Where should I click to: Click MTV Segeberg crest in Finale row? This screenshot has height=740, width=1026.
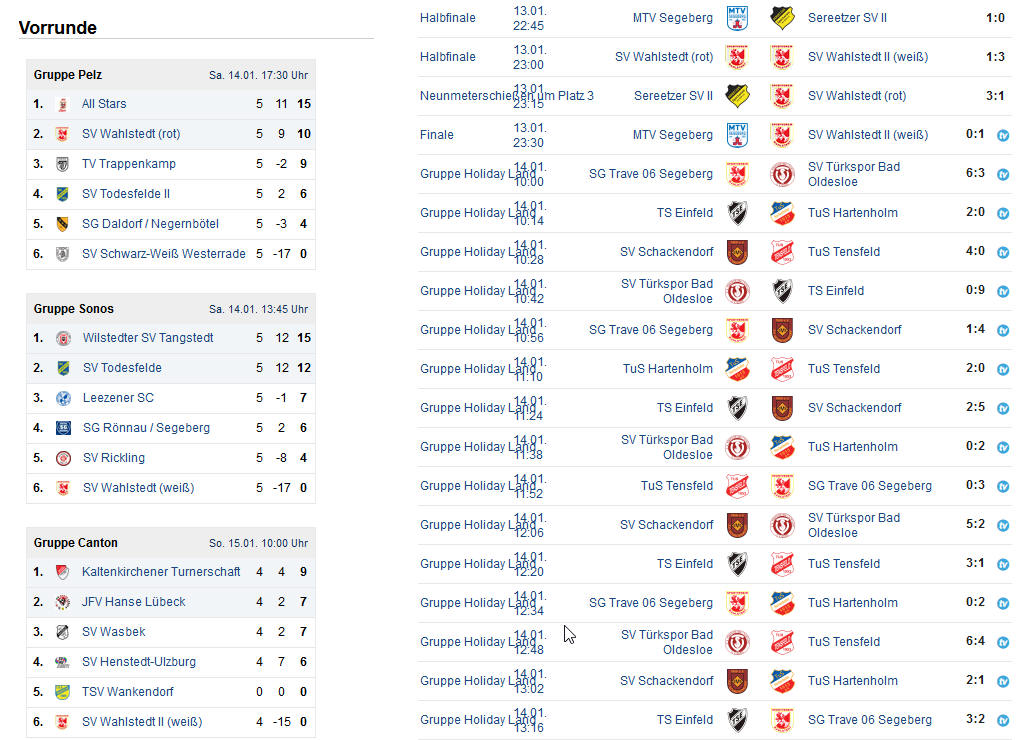click(737, 135)
